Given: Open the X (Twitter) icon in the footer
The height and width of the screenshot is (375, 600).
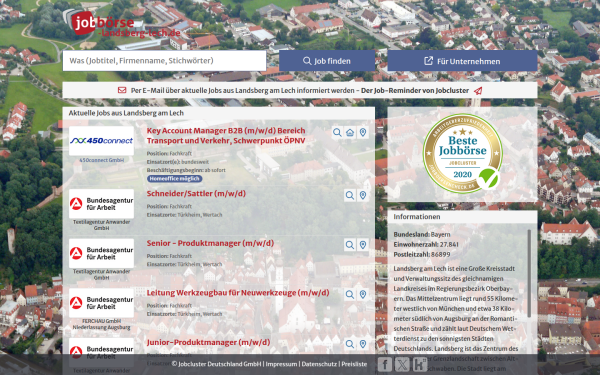Looking at the screenshot, I should coord(402,364).
